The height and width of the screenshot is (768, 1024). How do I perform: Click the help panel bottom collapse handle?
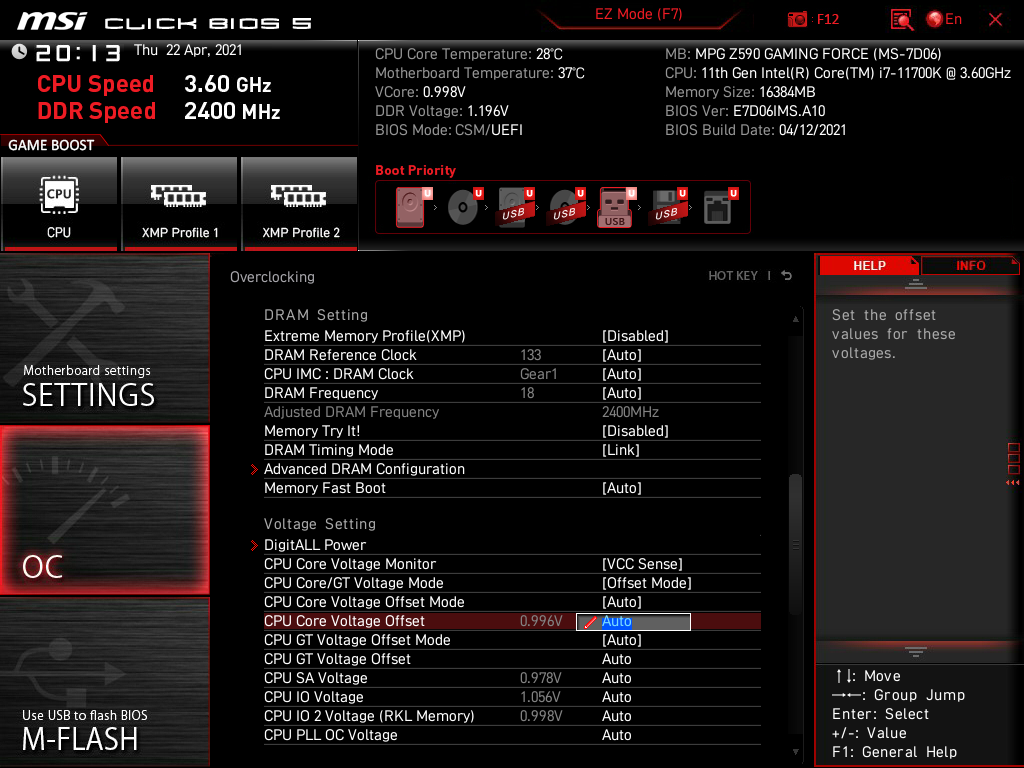coord(916,652)
